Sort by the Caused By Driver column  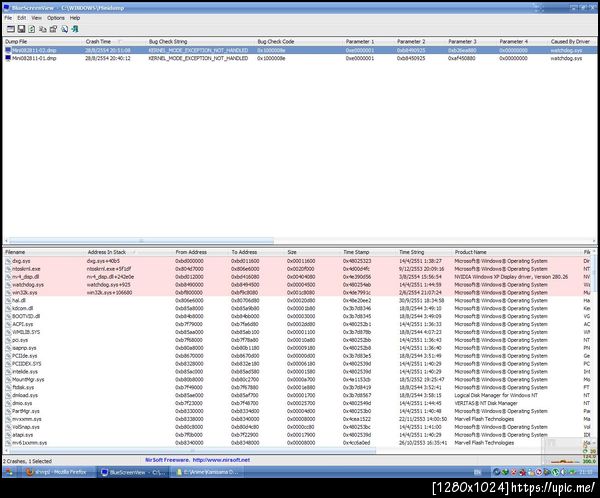572,41
